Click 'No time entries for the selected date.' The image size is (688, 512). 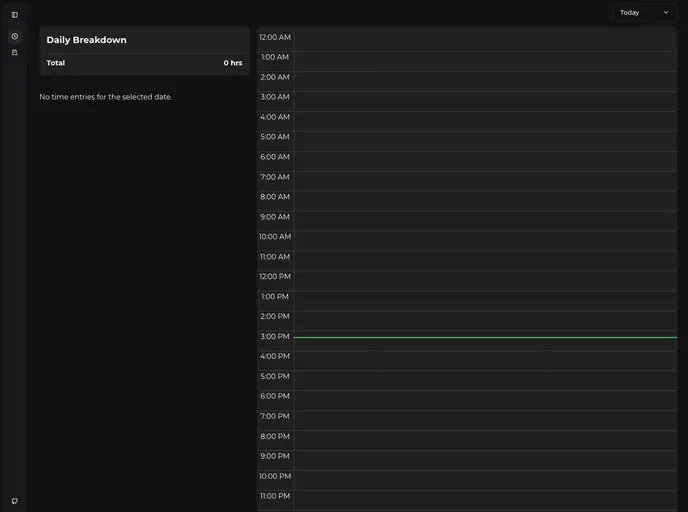click(106, 97)
